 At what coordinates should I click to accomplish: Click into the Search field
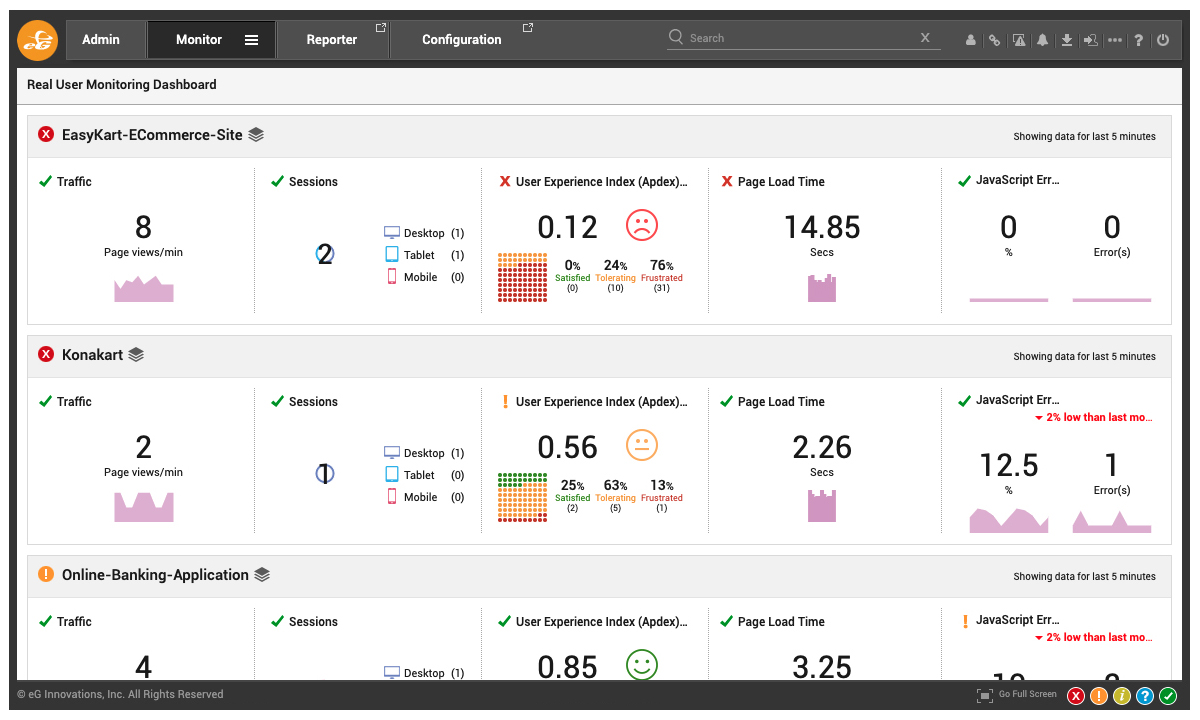803,38
